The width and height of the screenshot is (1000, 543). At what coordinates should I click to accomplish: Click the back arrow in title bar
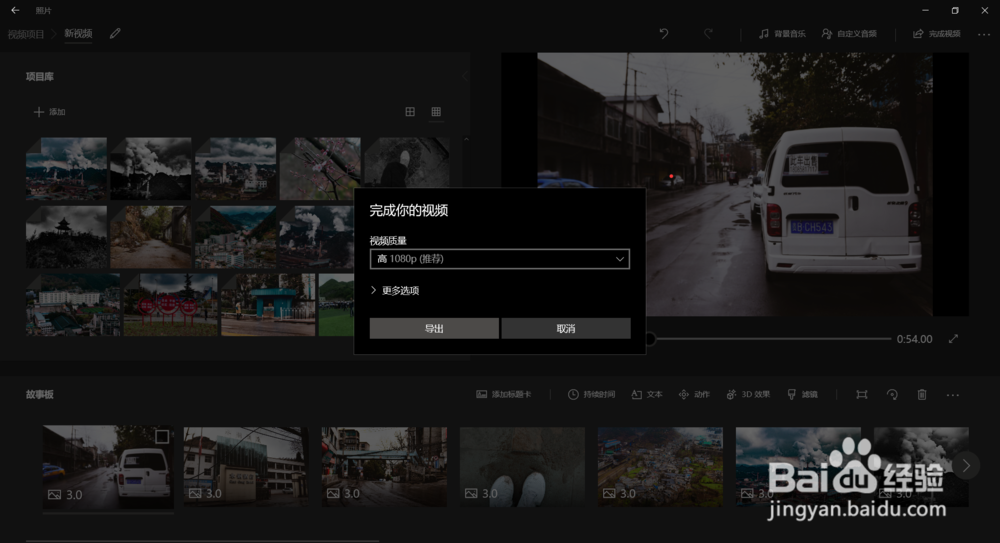tap(15, 10)
